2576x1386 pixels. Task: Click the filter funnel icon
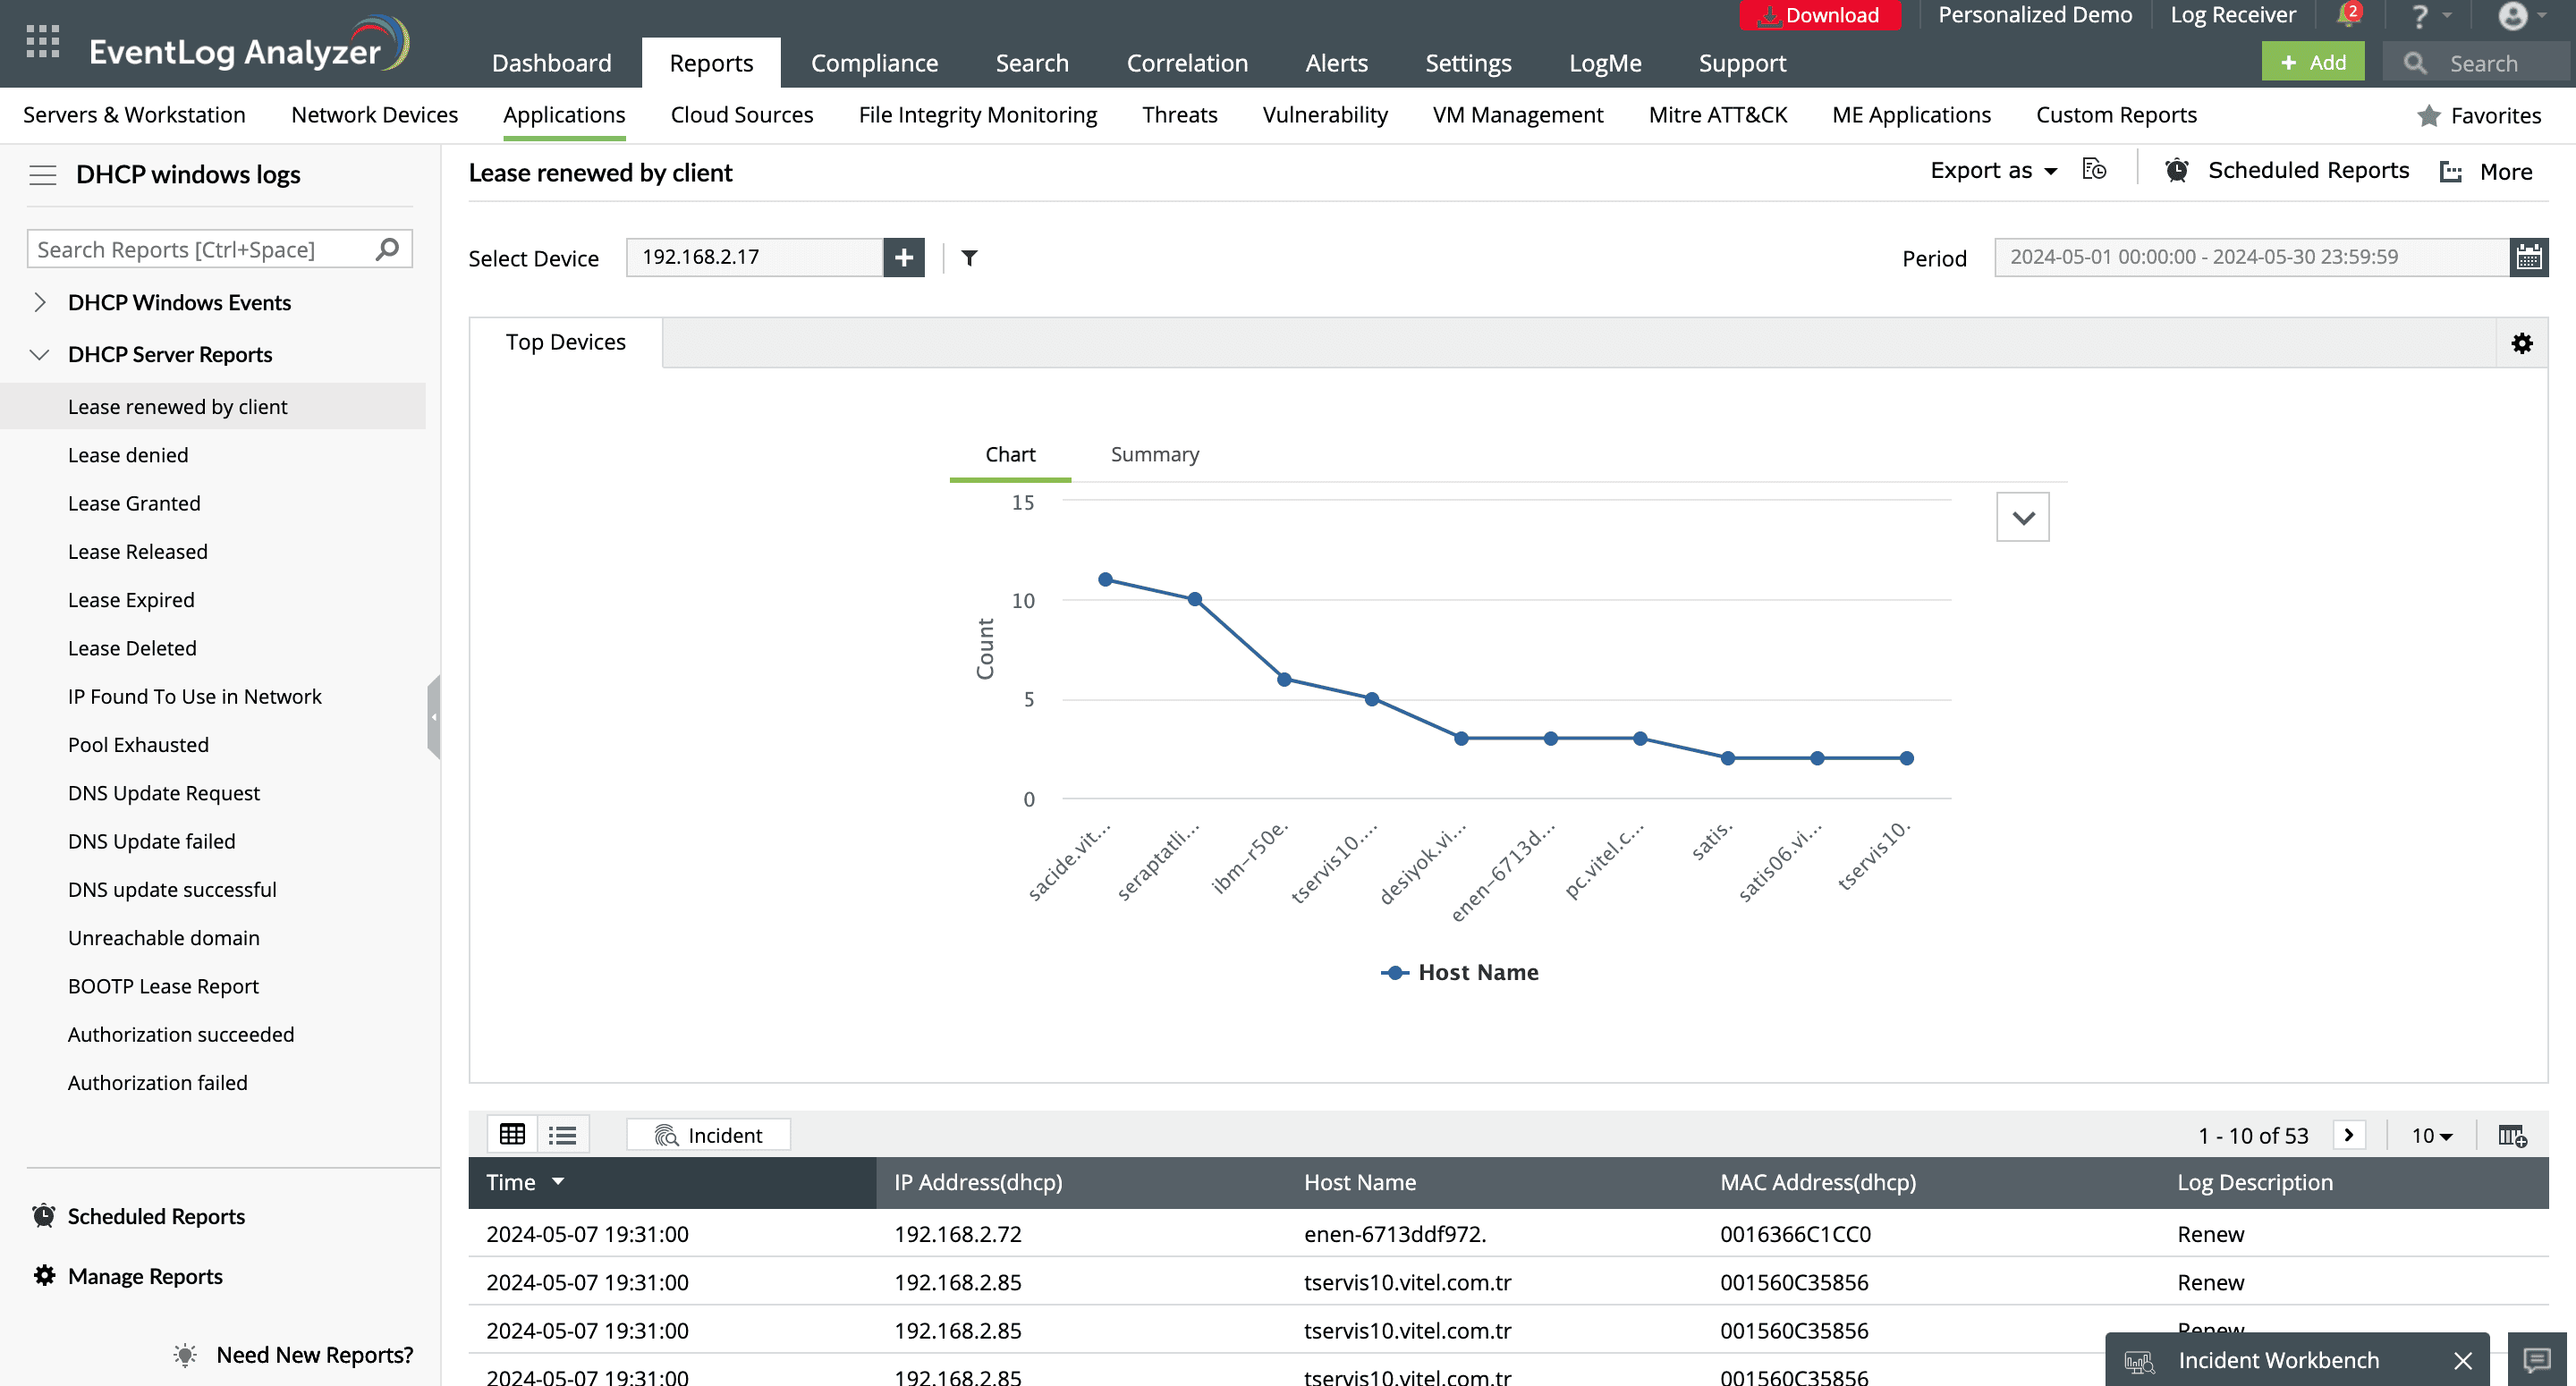[969, 258]
